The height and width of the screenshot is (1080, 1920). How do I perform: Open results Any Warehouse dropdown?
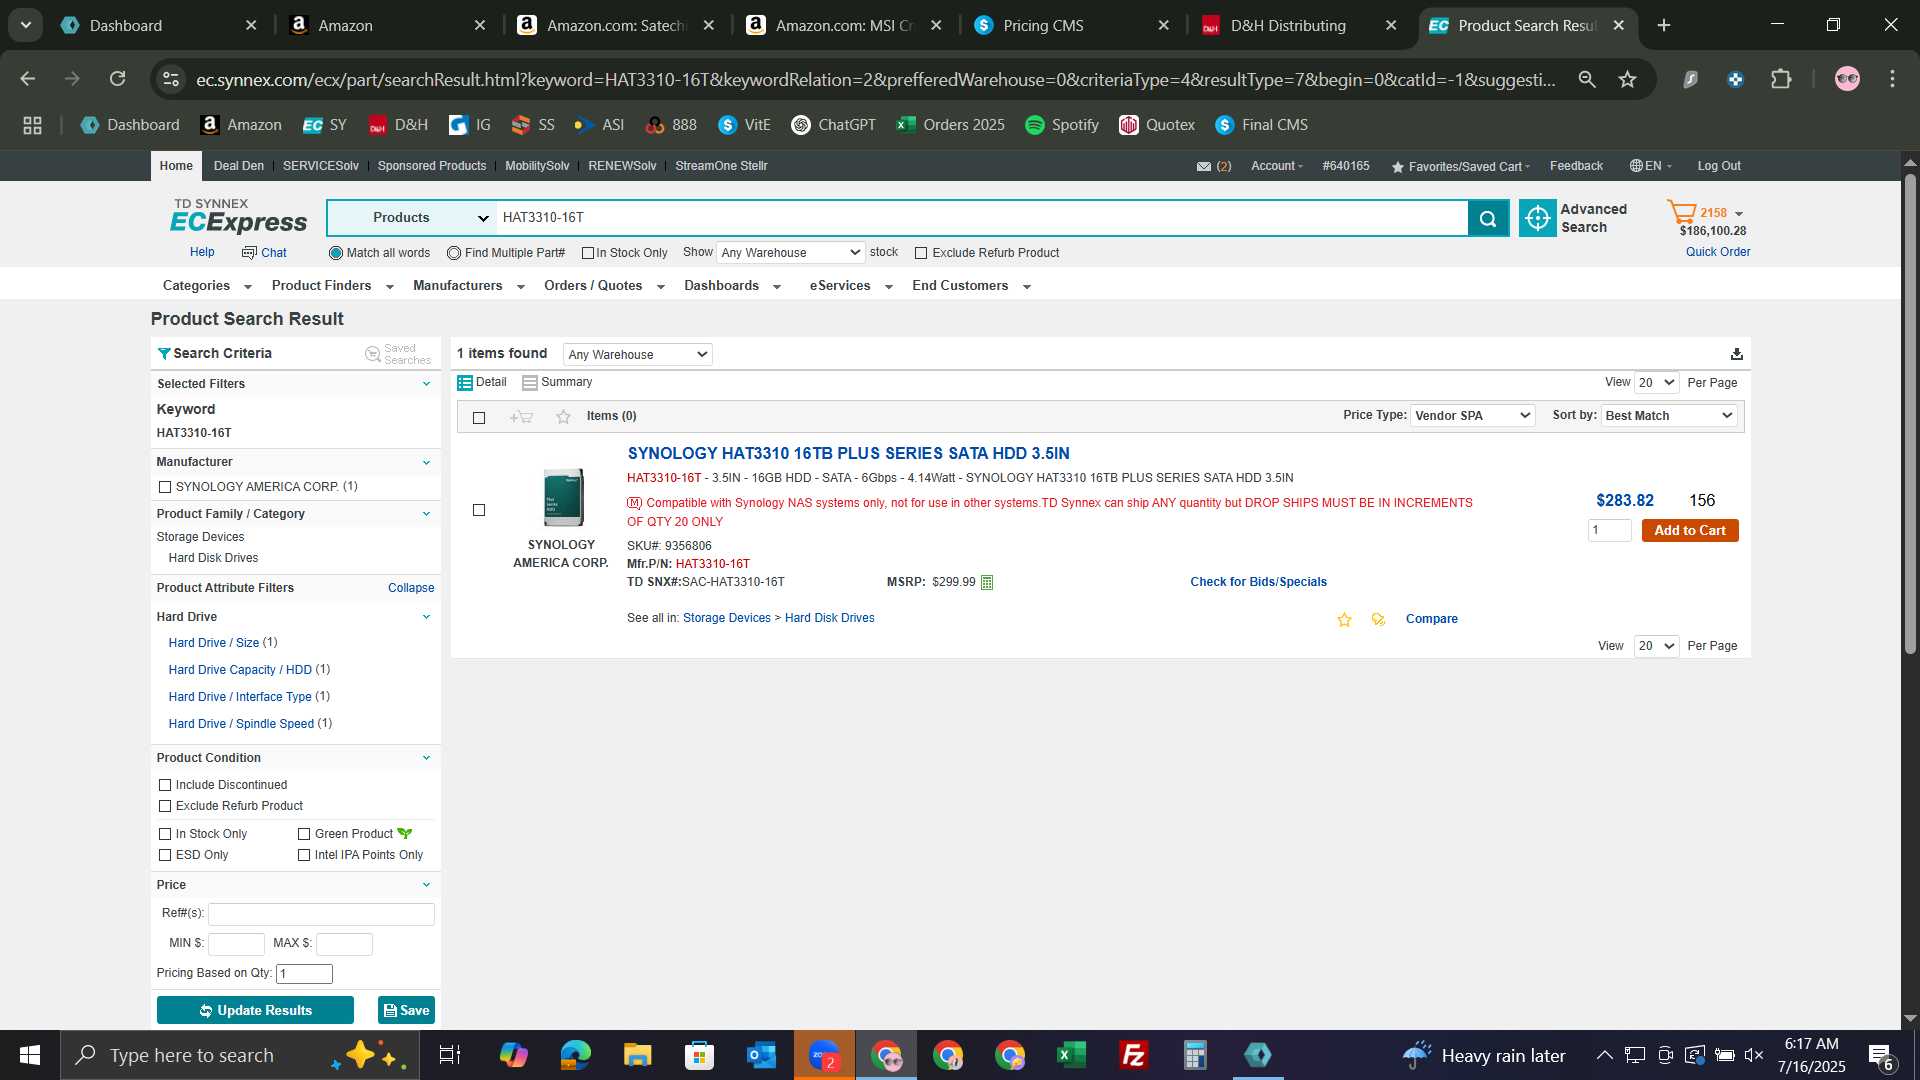click(x=638, y=354)
